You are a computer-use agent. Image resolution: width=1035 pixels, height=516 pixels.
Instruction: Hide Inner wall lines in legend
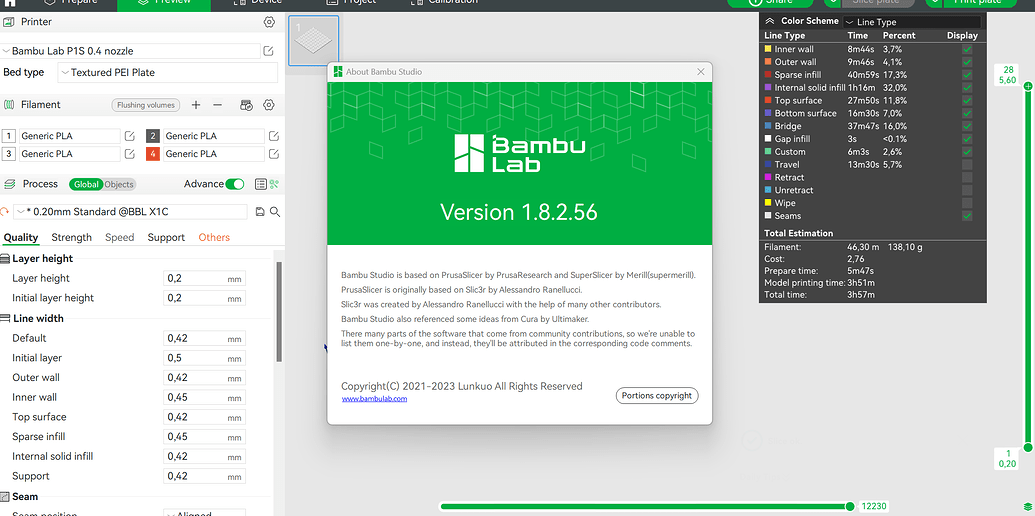coord(967,49)
